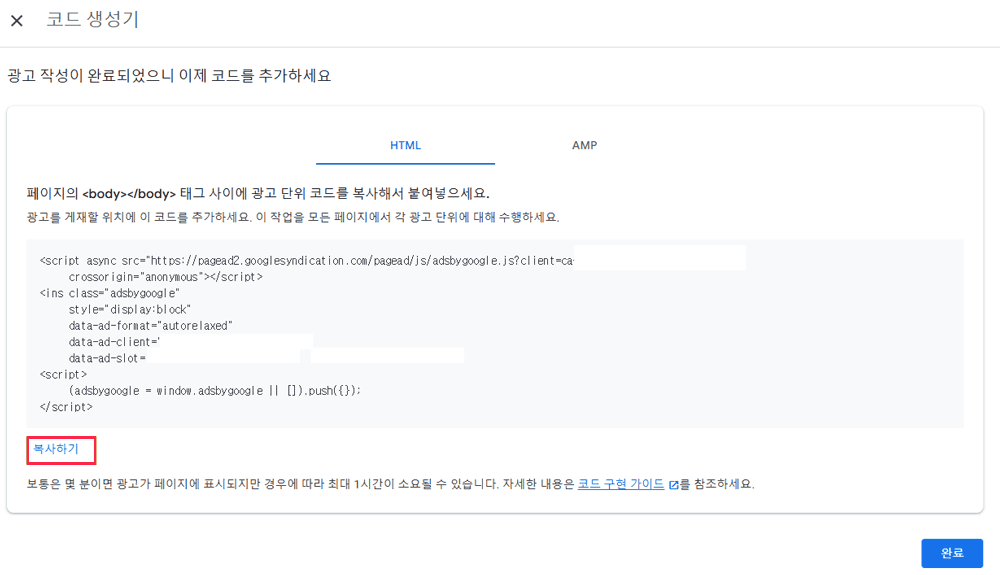
Task: Click the script async src code line
Action: click(x=307, y=261)
